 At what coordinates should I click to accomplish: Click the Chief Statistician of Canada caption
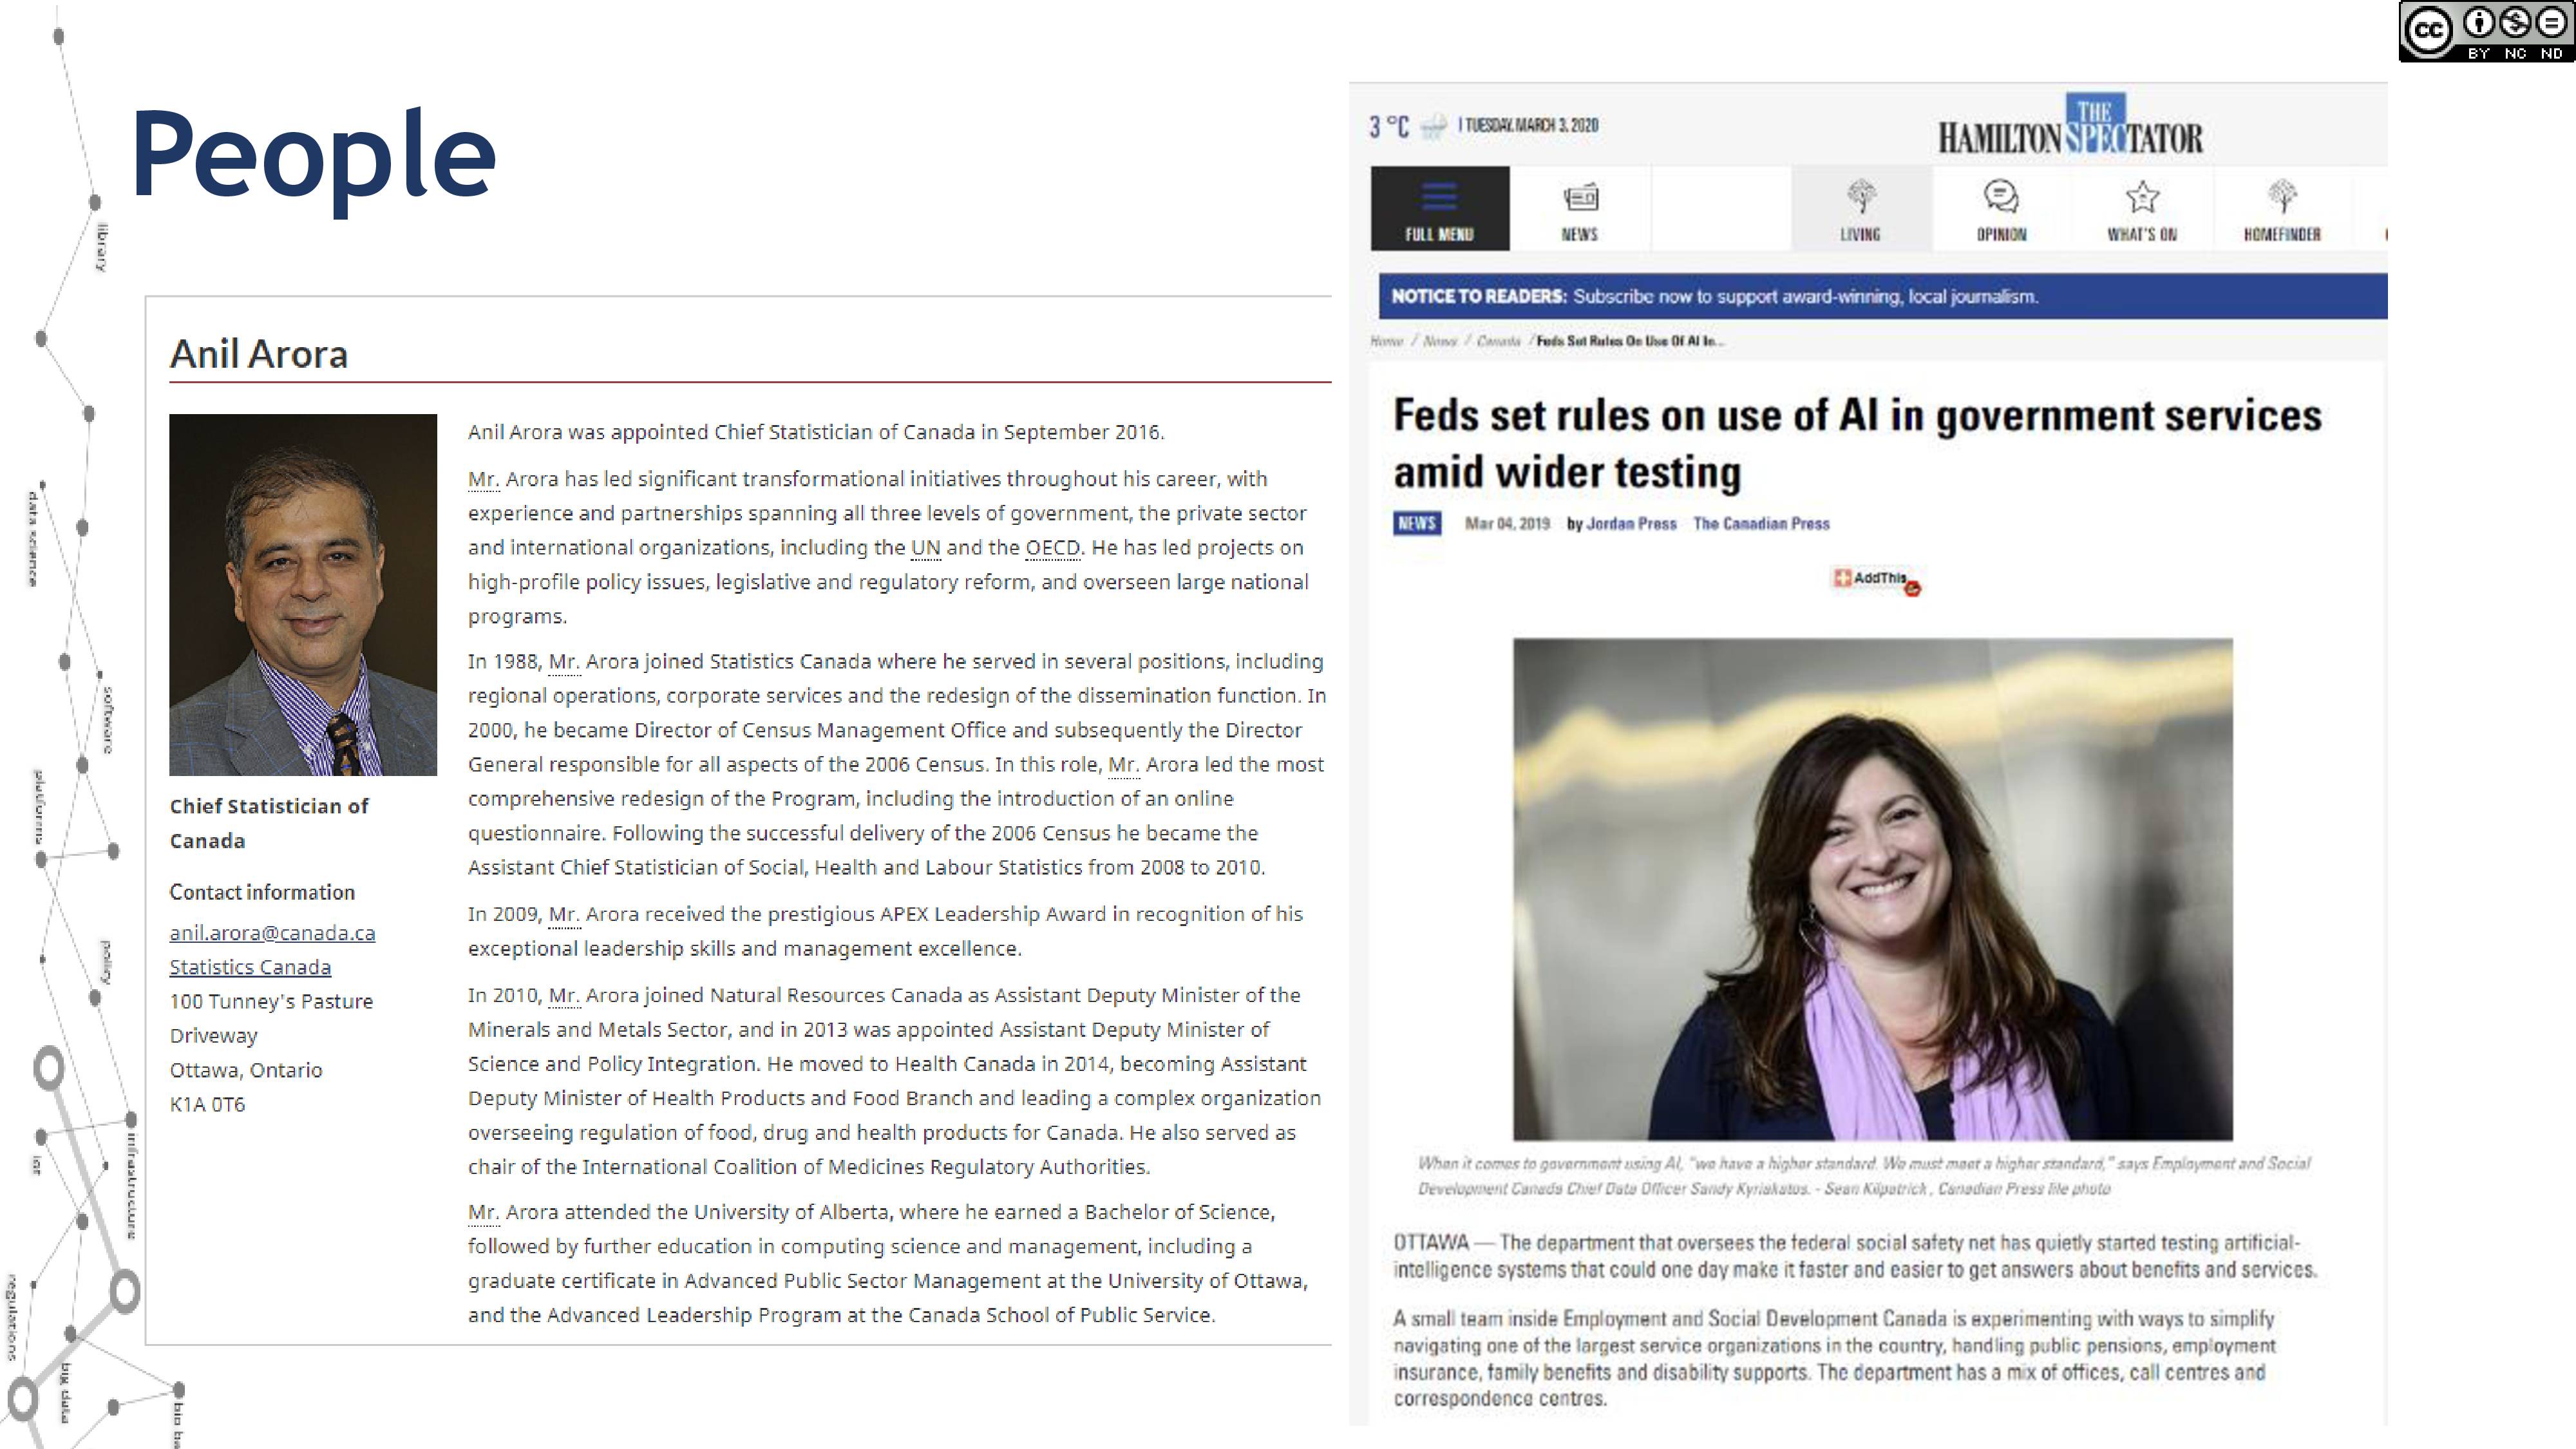[269, 823]
